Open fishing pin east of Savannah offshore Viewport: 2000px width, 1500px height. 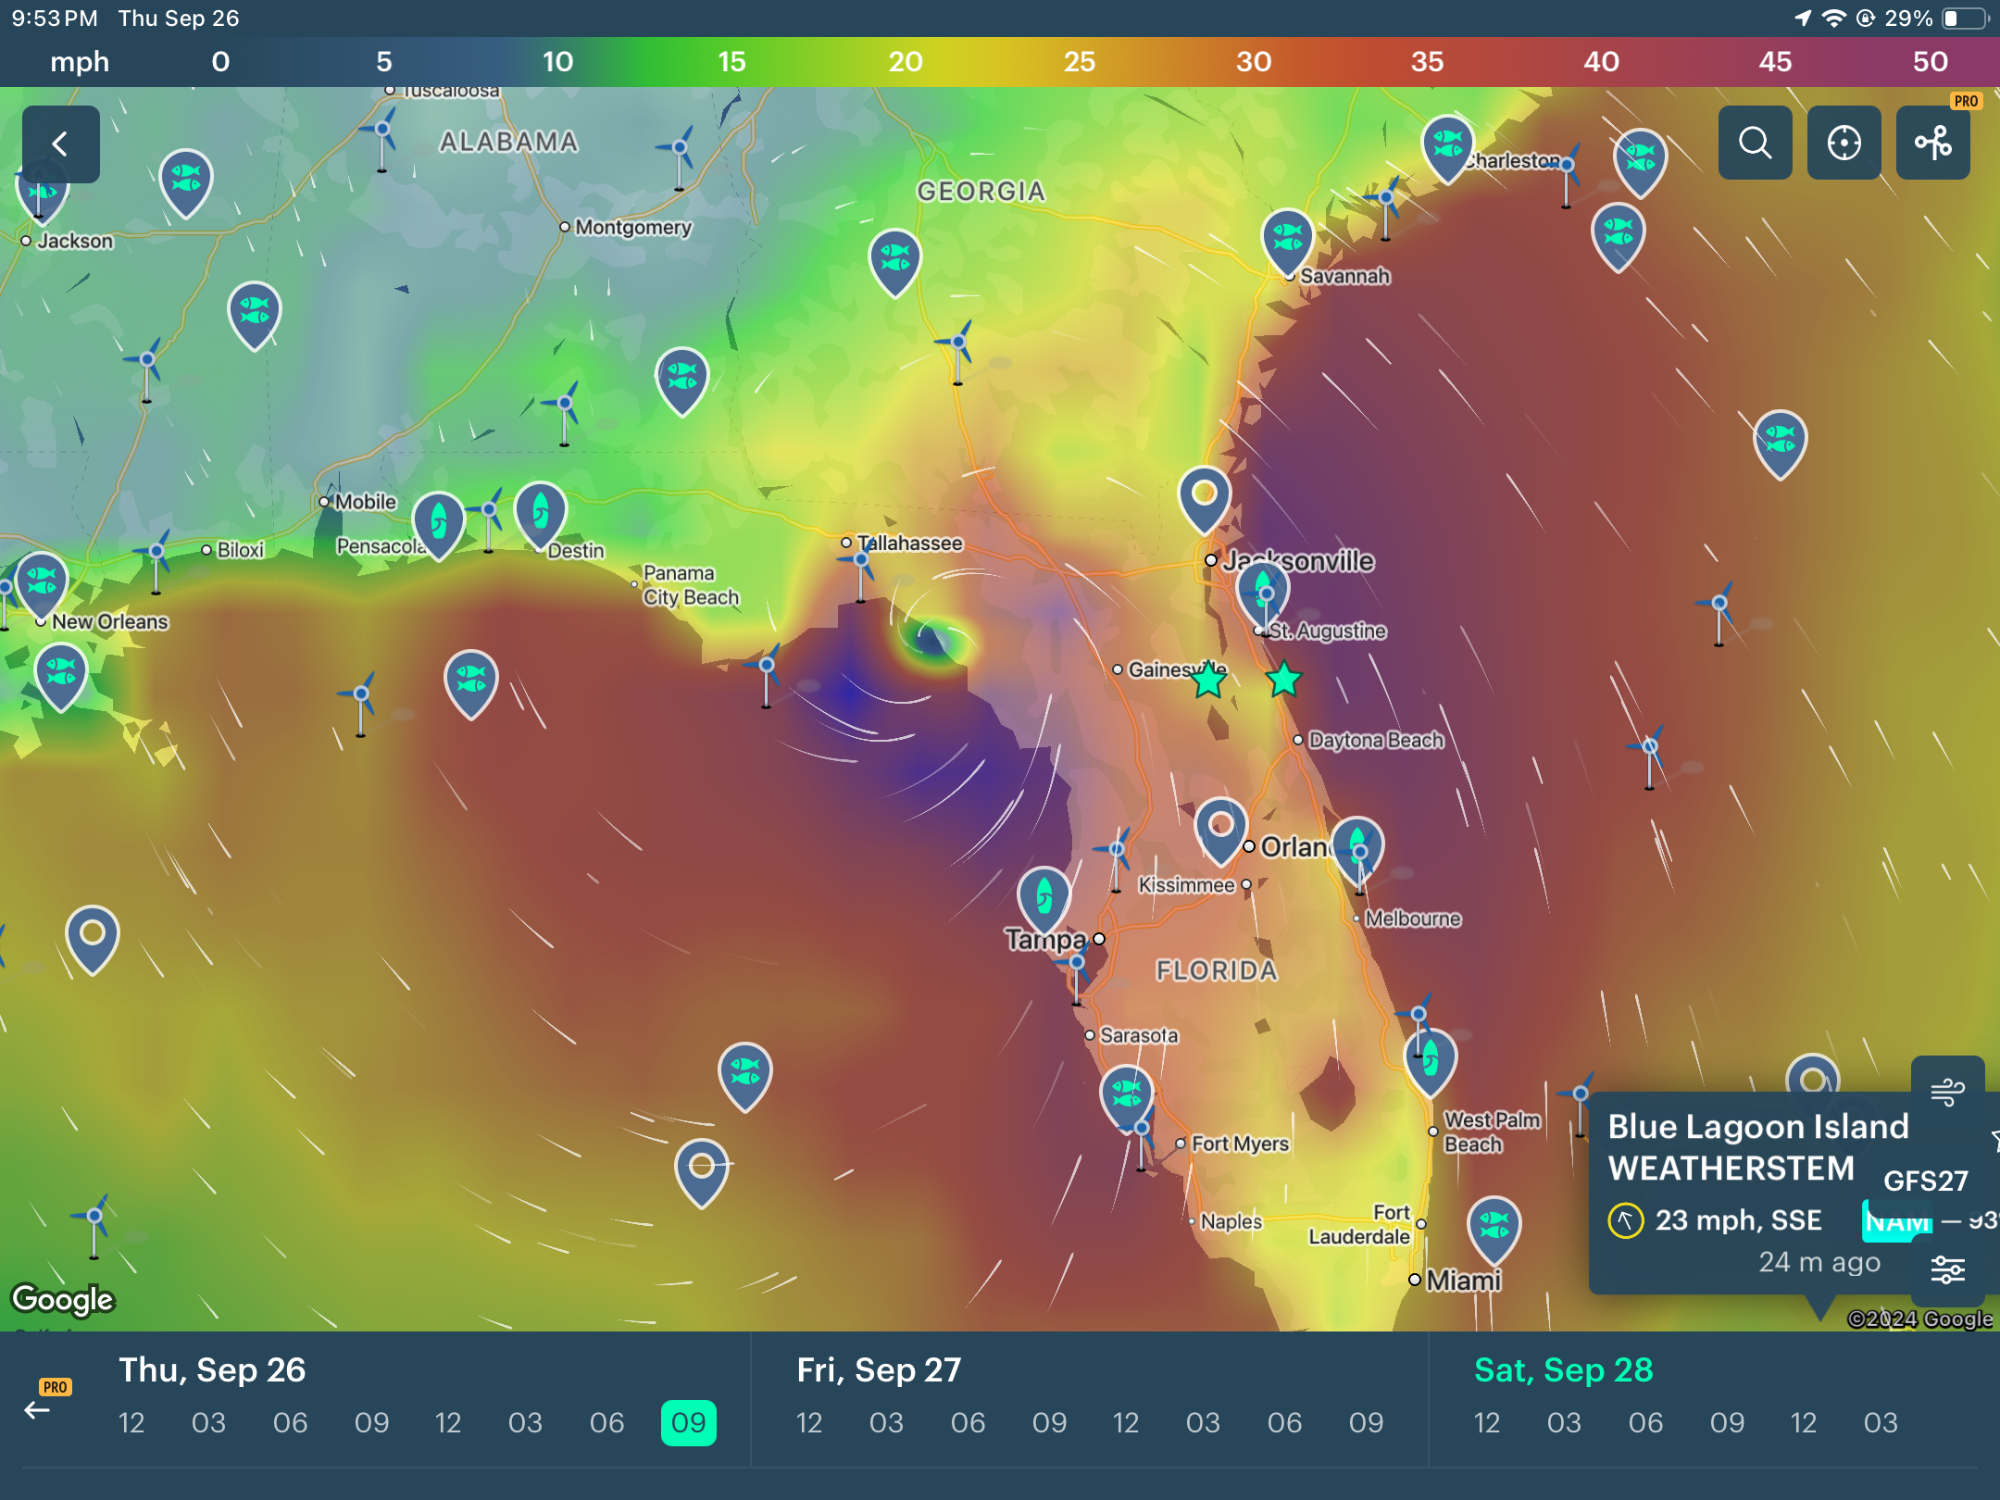click(x=1618, y=237)
